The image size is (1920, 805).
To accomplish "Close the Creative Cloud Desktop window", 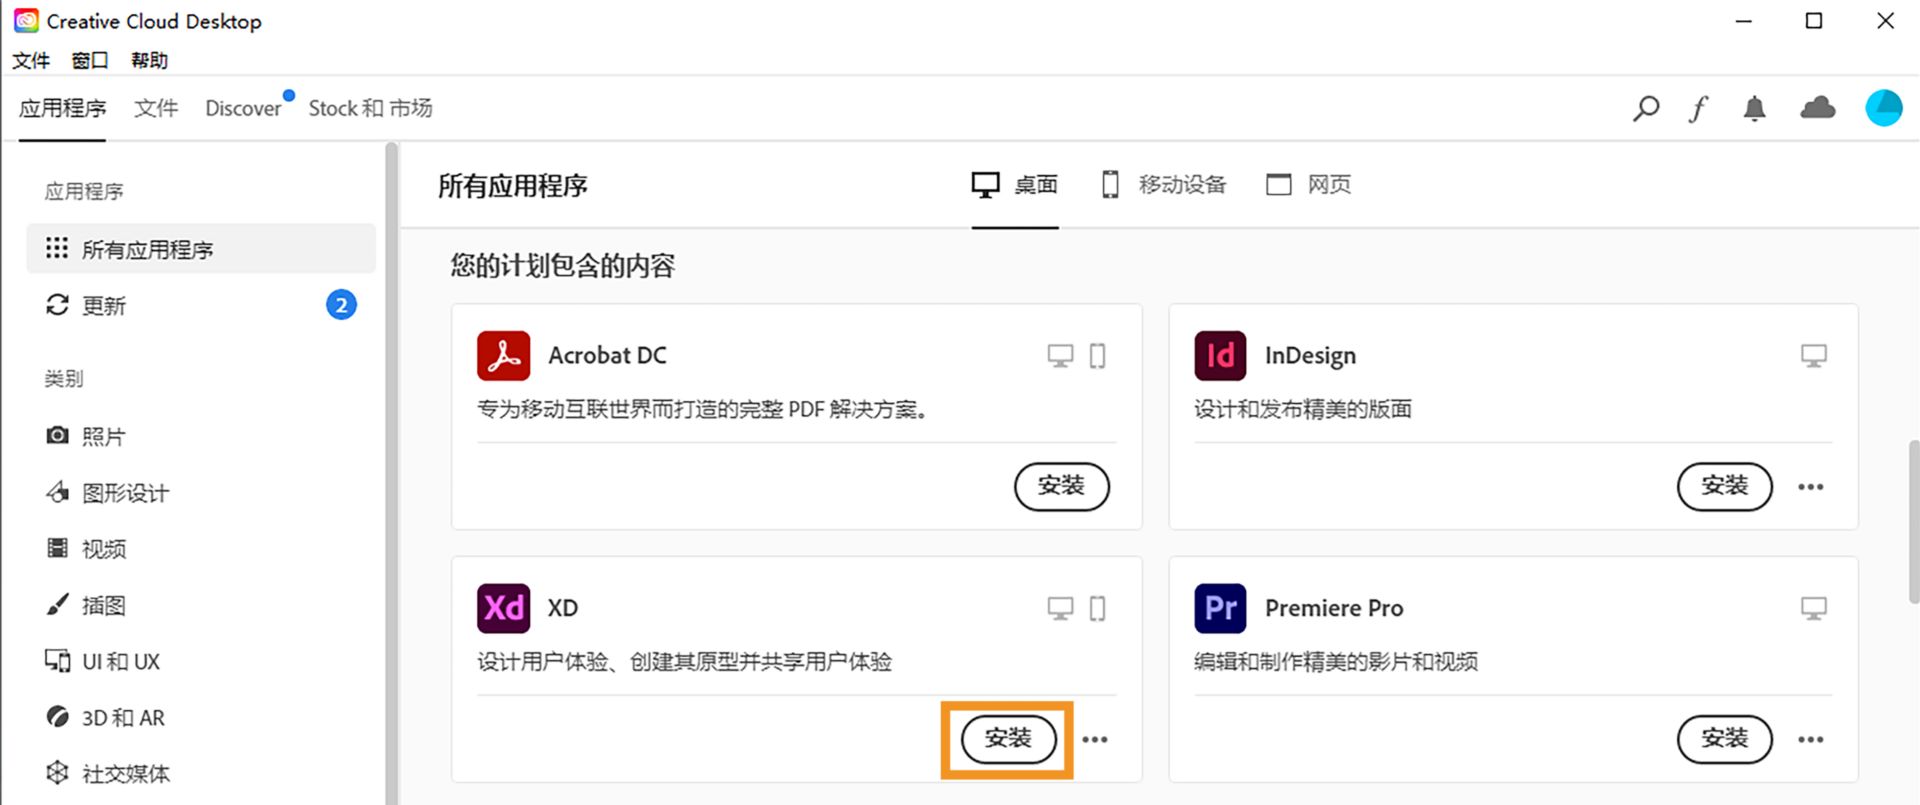I will tap(1885, 21).
